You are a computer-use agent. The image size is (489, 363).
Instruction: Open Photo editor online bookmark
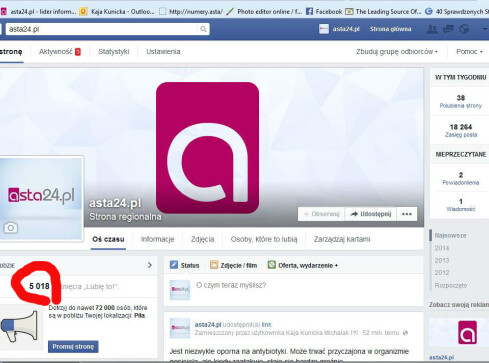click(264, 11)
